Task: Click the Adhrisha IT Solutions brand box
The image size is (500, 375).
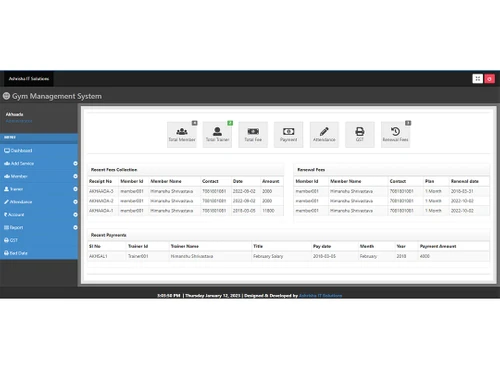Action: click(29, 79)
